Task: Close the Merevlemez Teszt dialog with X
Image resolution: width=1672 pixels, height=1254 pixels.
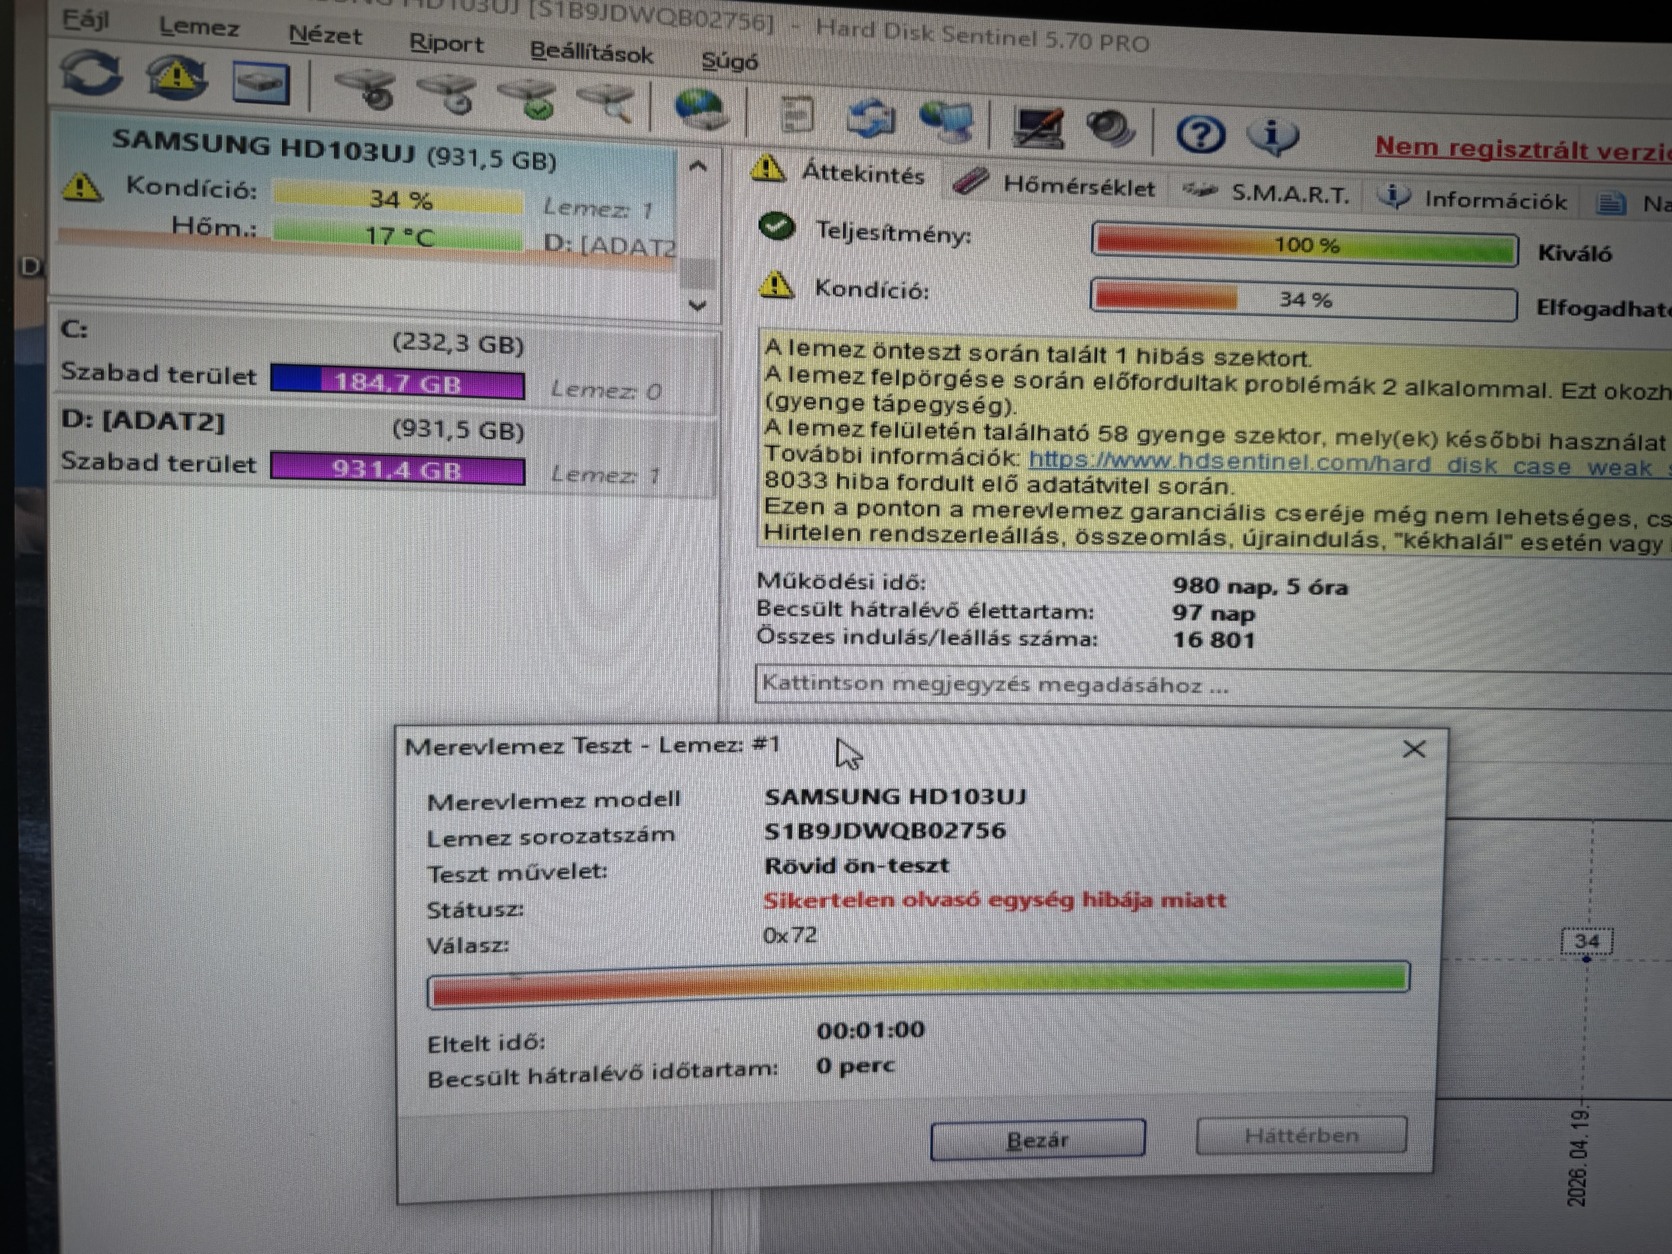Action: coord(1414,749)
